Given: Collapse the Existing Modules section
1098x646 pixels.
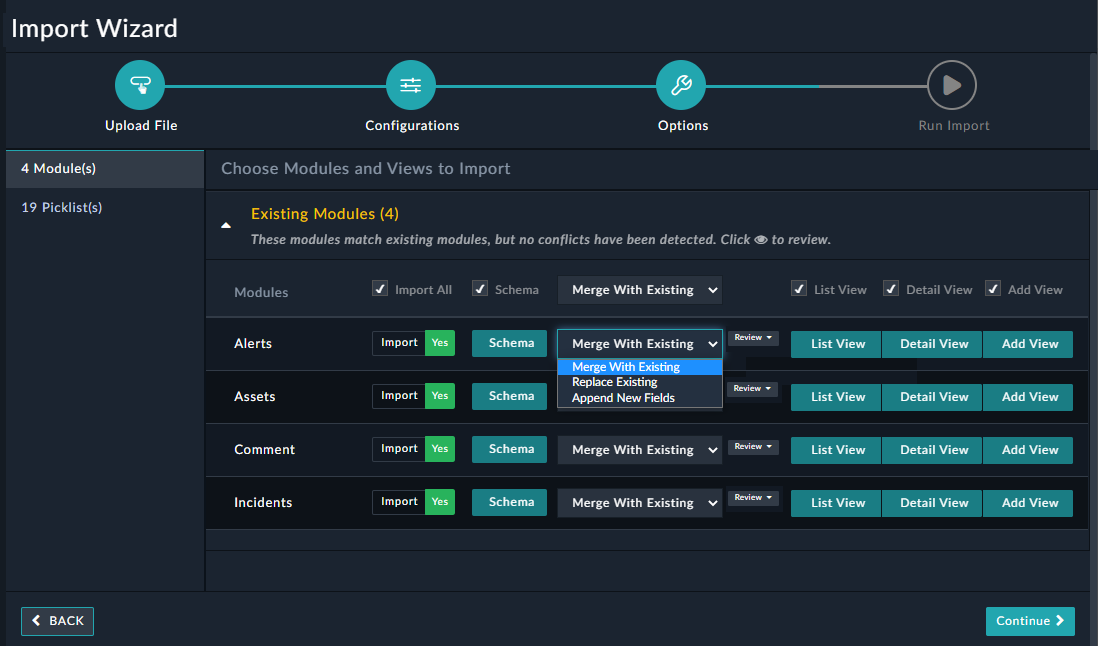Looking at the screenshot, I should [x=226, y=225].
